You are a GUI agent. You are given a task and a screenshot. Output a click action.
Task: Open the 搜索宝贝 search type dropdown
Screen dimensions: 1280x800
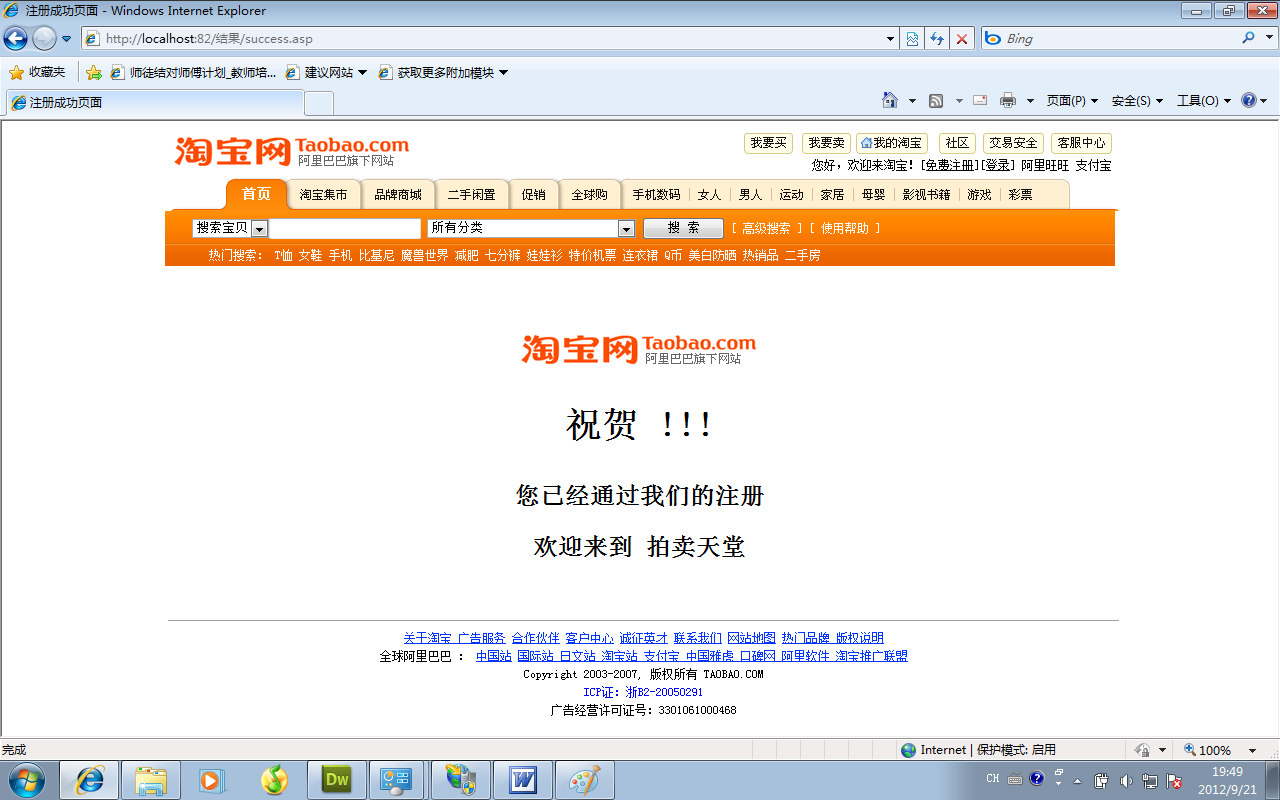point(259,229)
